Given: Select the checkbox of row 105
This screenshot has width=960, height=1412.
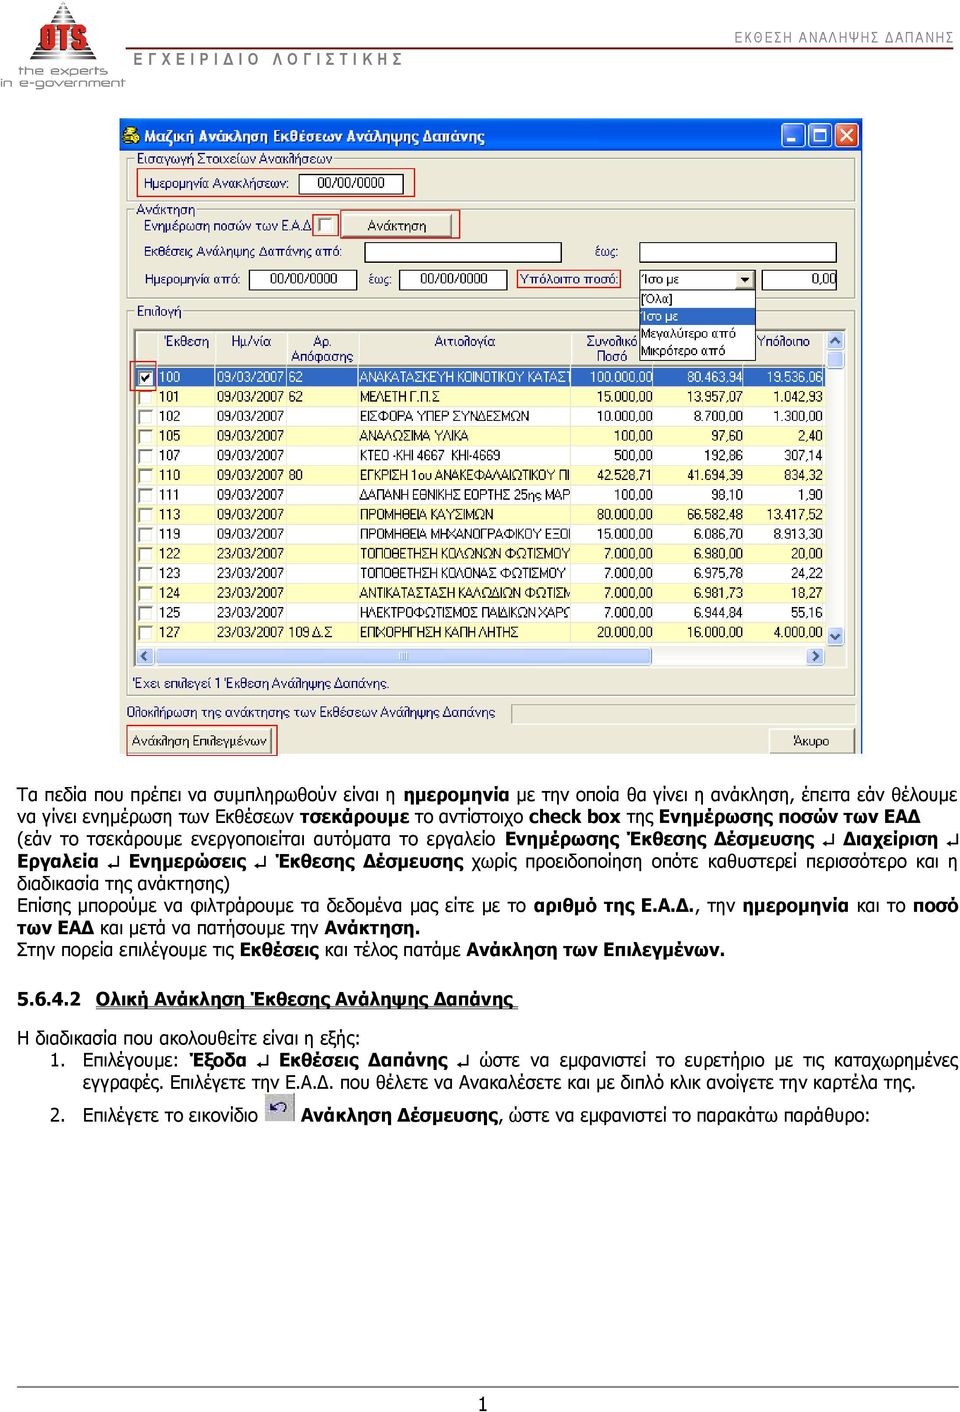Looking at the screenshot, I should point(146,436).
